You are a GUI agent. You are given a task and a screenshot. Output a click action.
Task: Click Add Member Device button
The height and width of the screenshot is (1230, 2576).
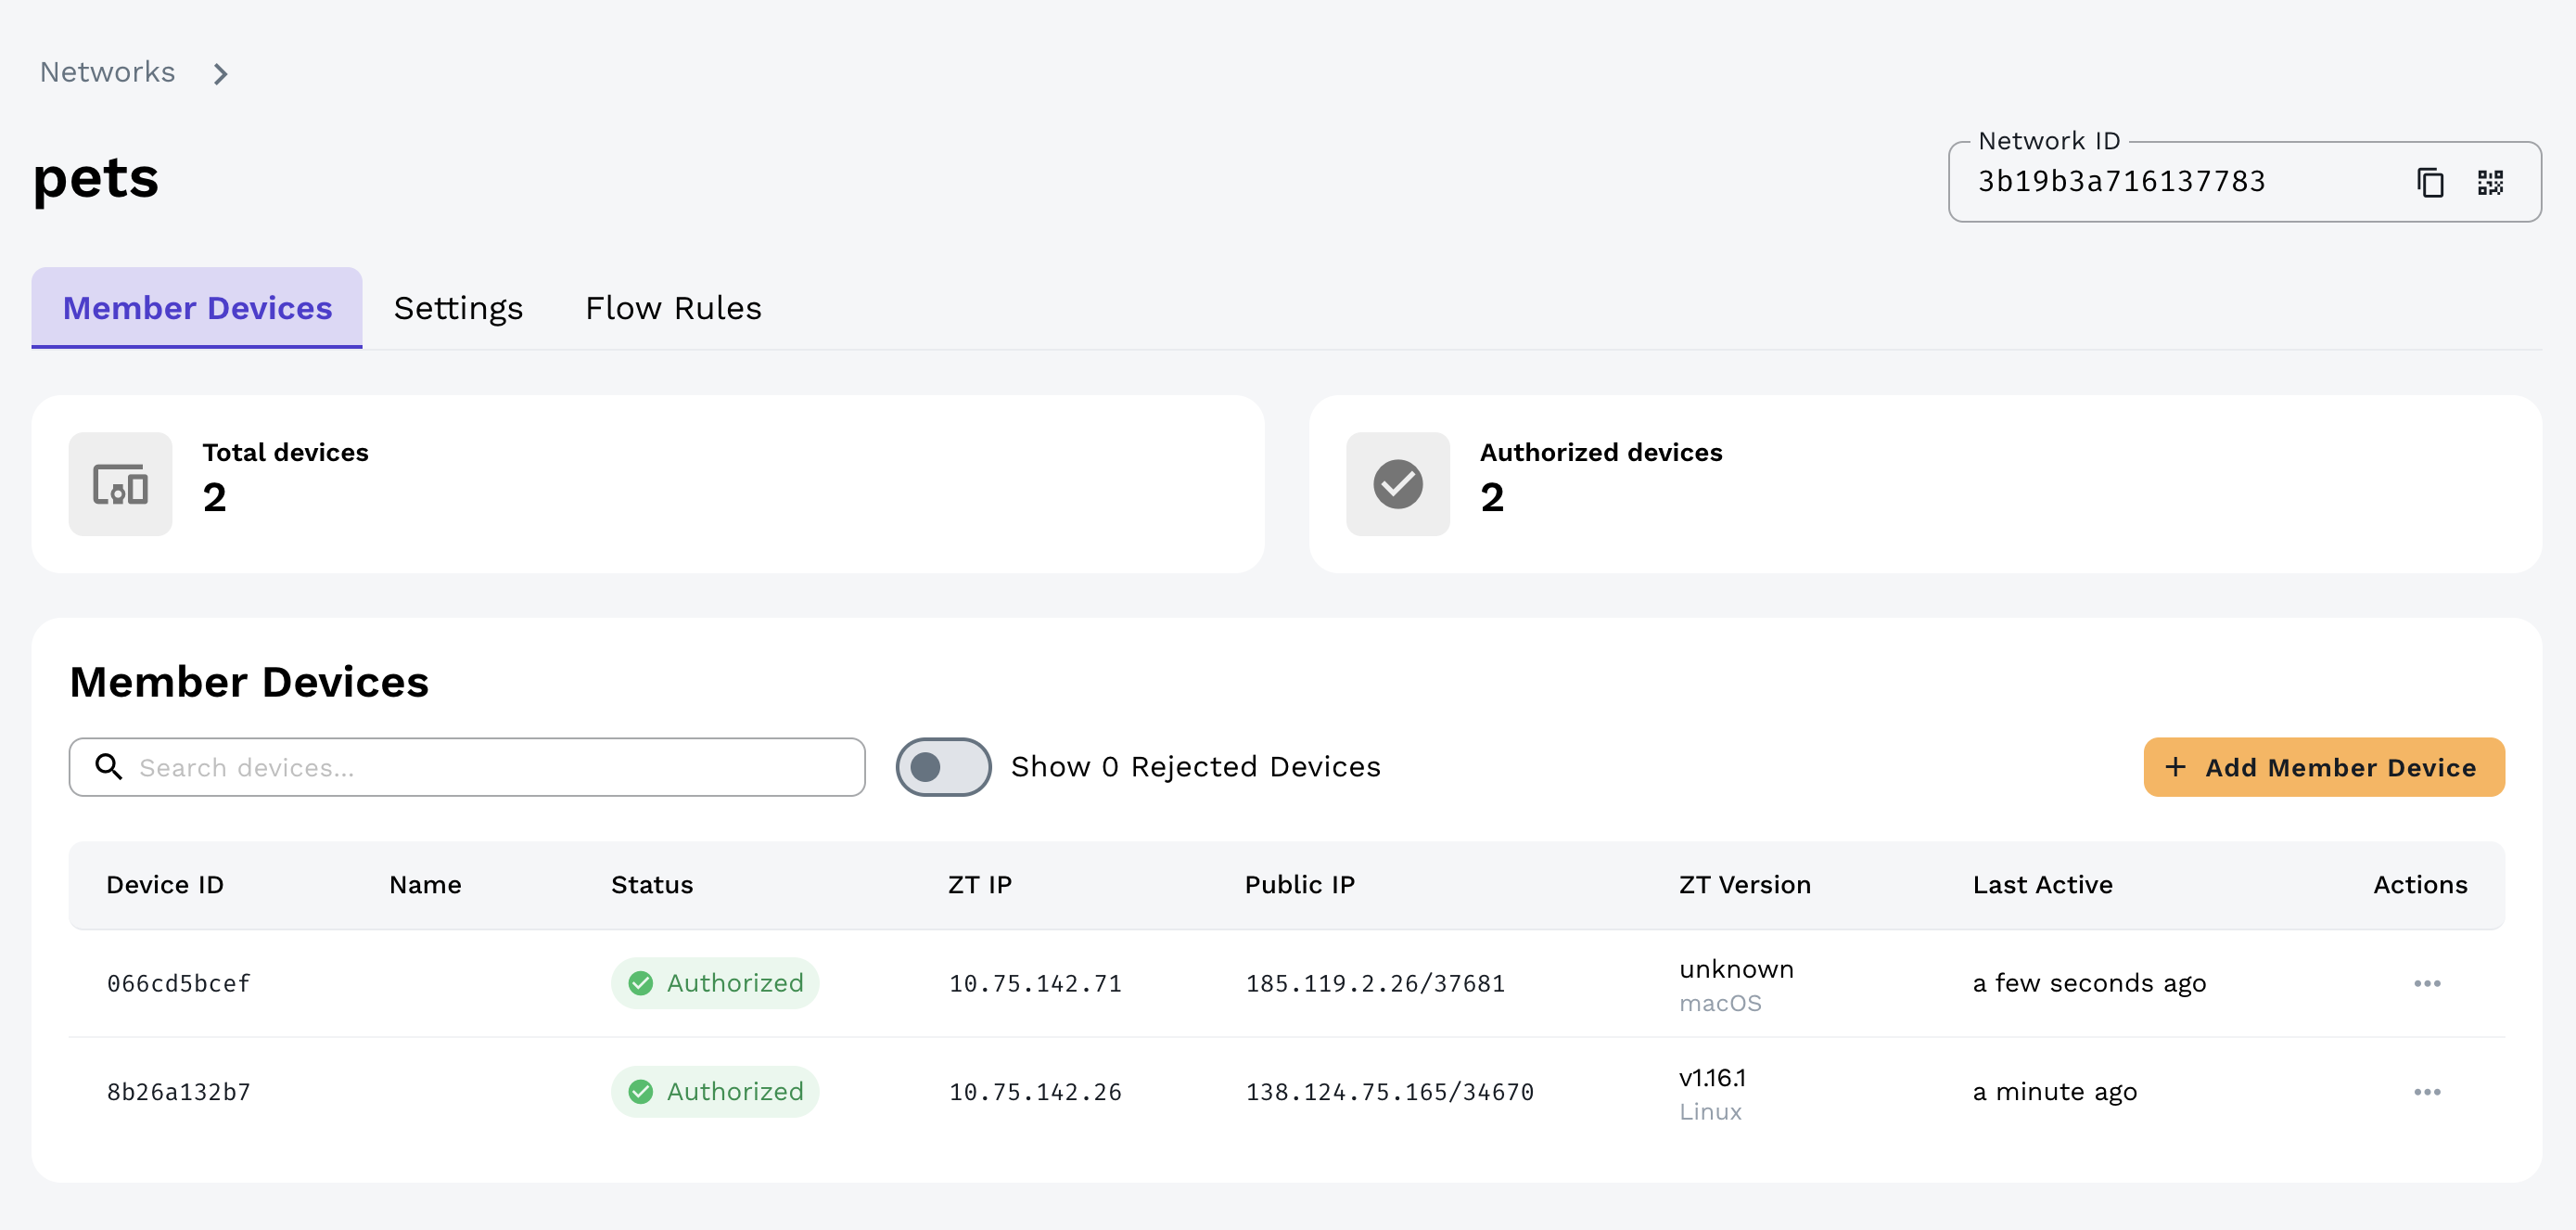point(2323,767)
